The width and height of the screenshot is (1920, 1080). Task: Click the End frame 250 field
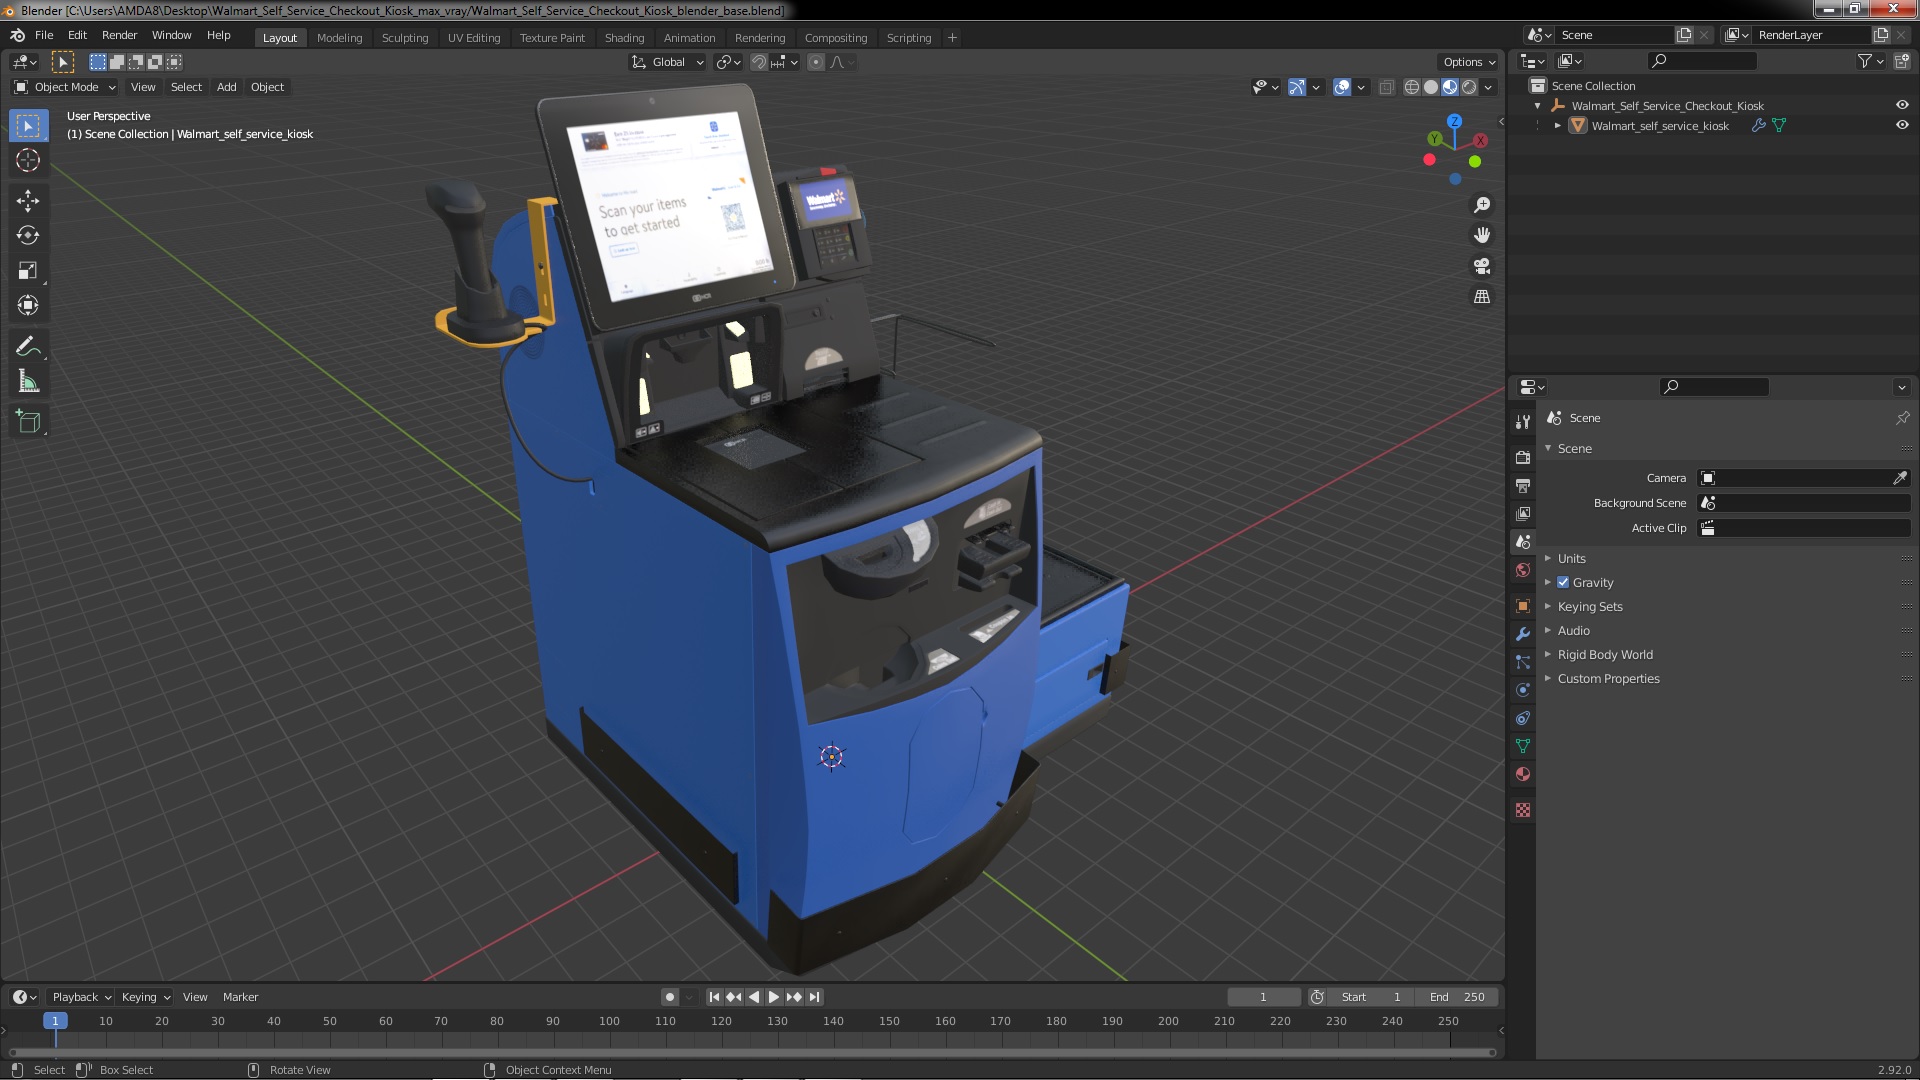tap(1457, 997)
